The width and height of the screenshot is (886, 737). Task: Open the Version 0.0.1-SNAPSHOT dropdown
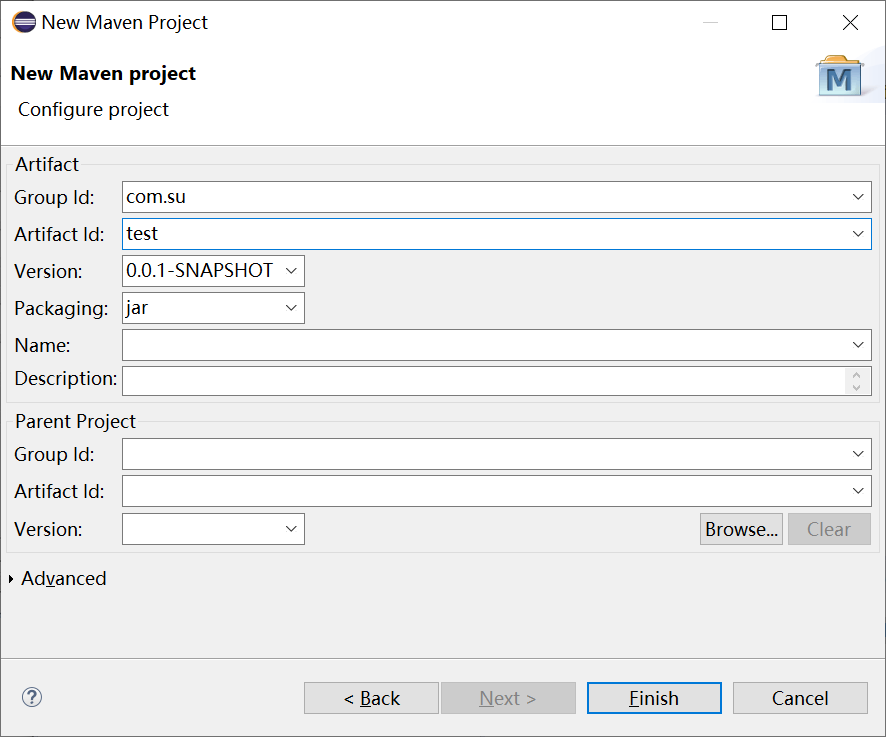[291, 271]
